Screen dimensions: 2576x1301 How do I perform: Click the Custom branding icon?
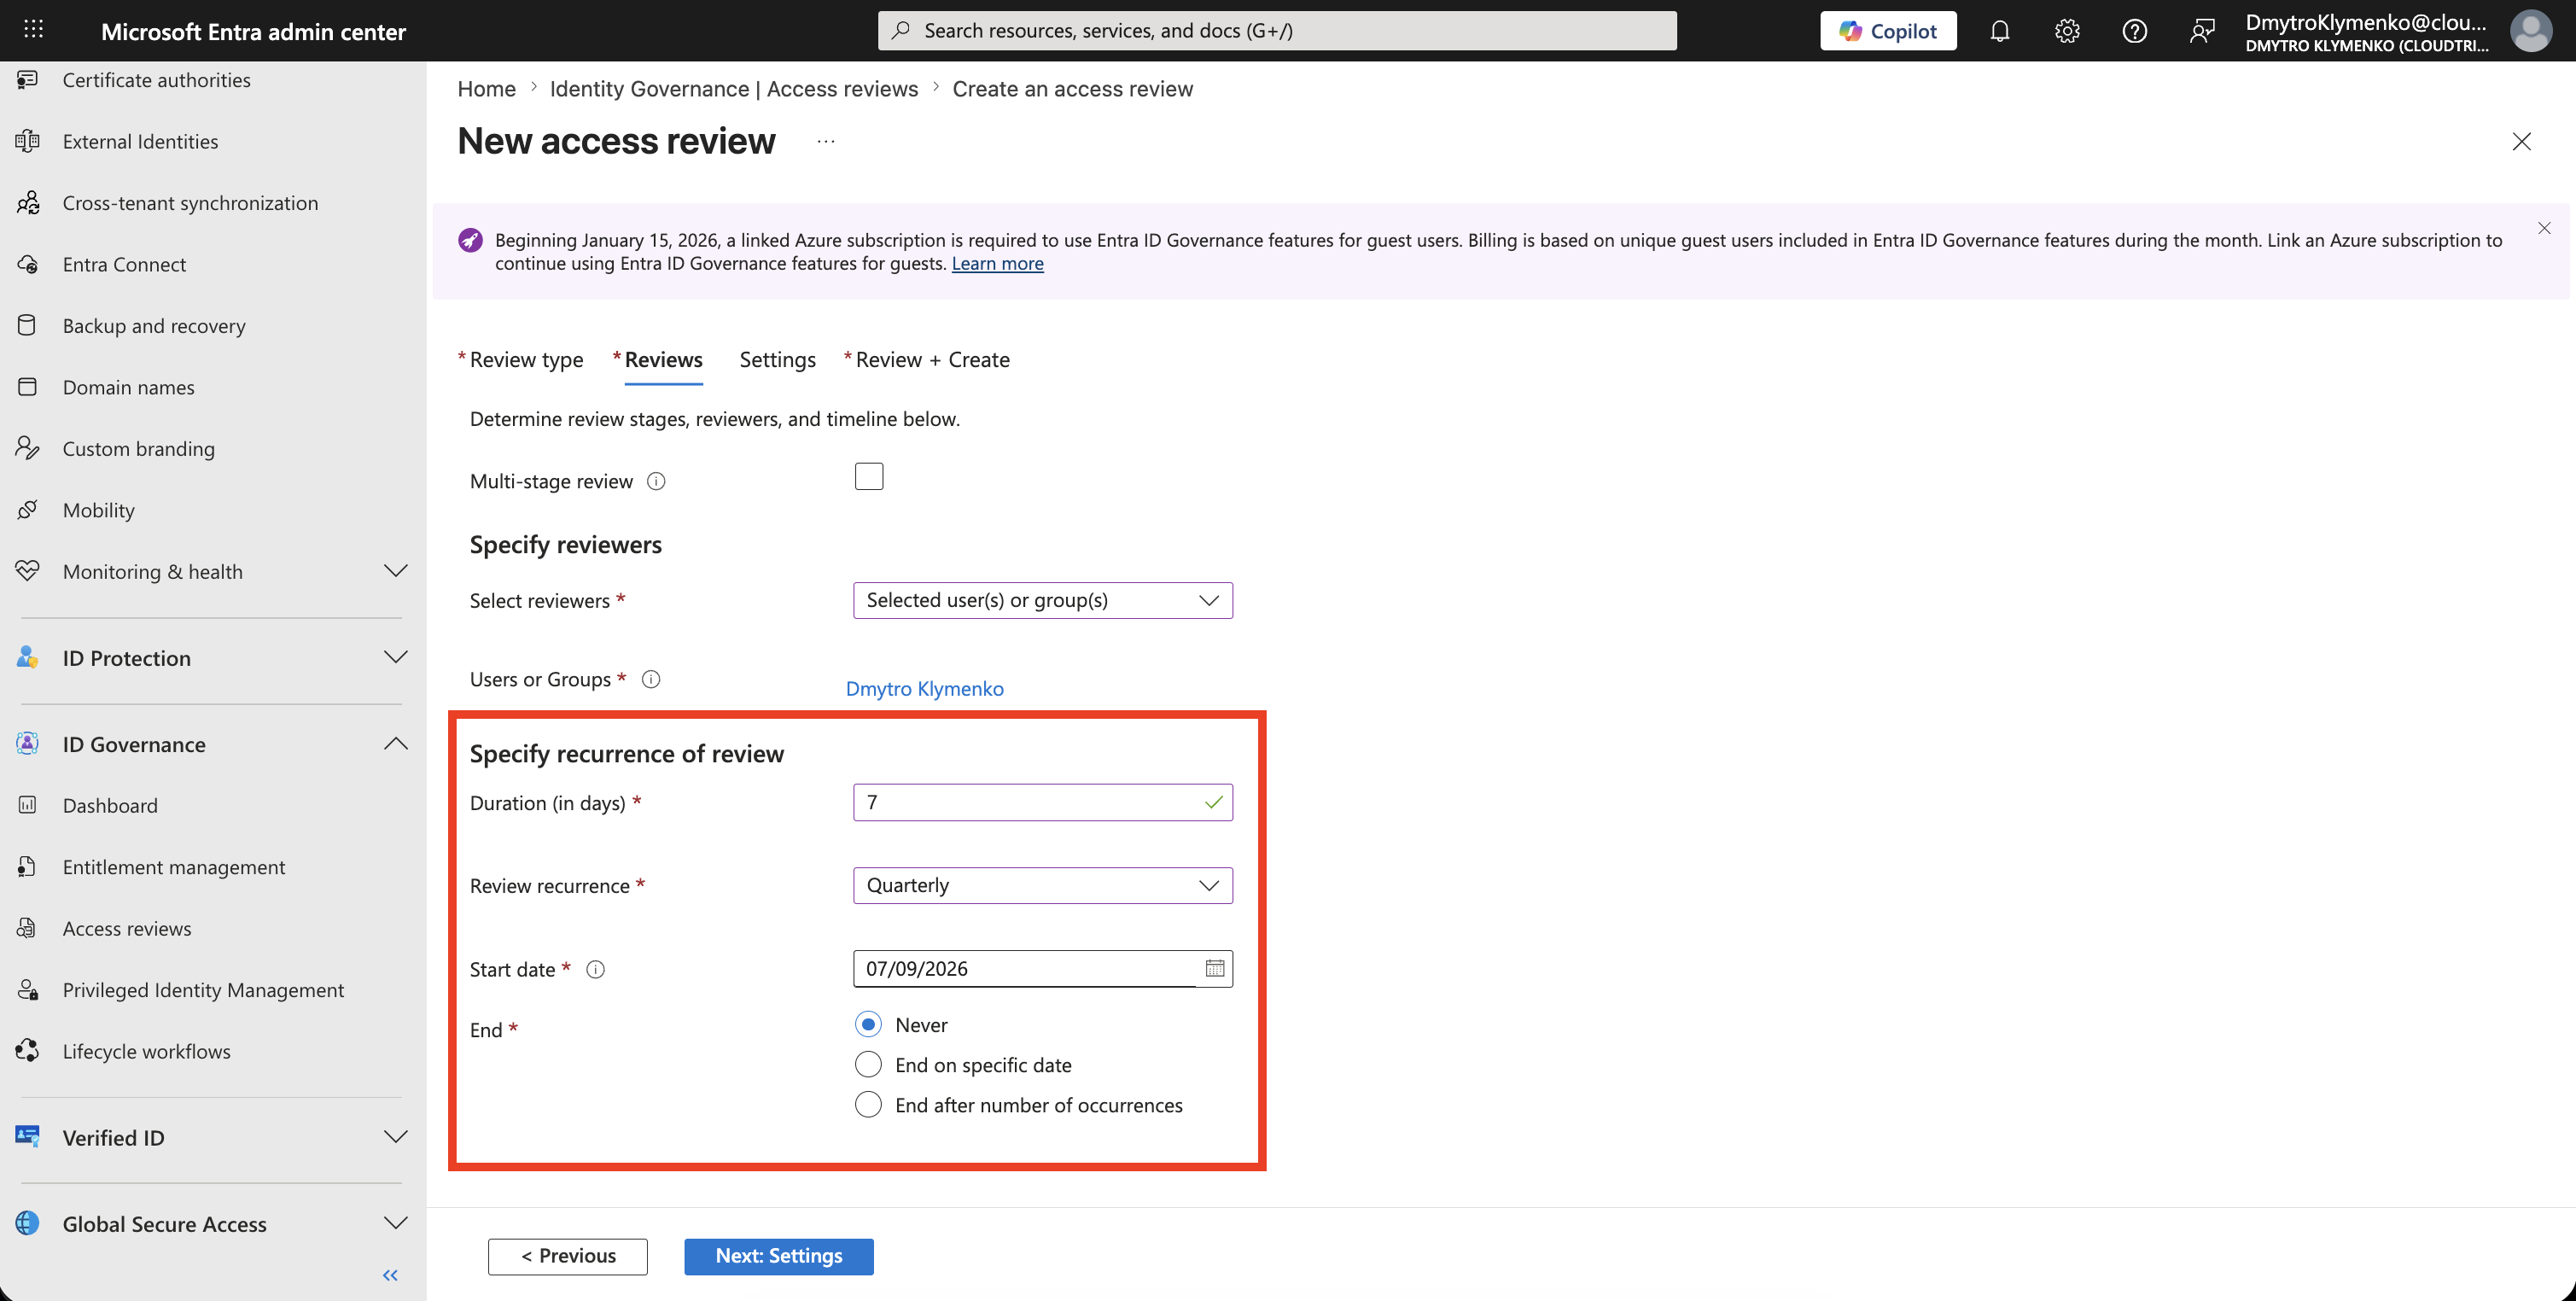[28, 448]
